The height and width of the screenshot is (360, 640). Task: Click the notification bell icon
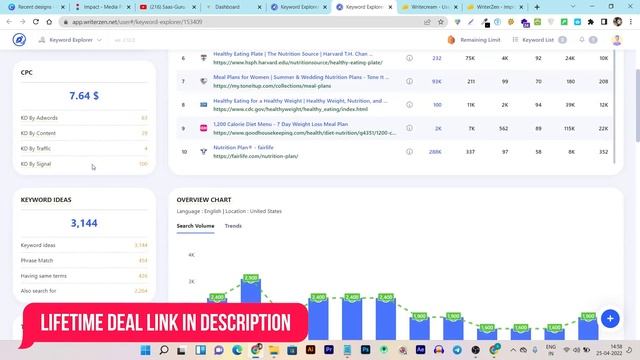[582, 40]
